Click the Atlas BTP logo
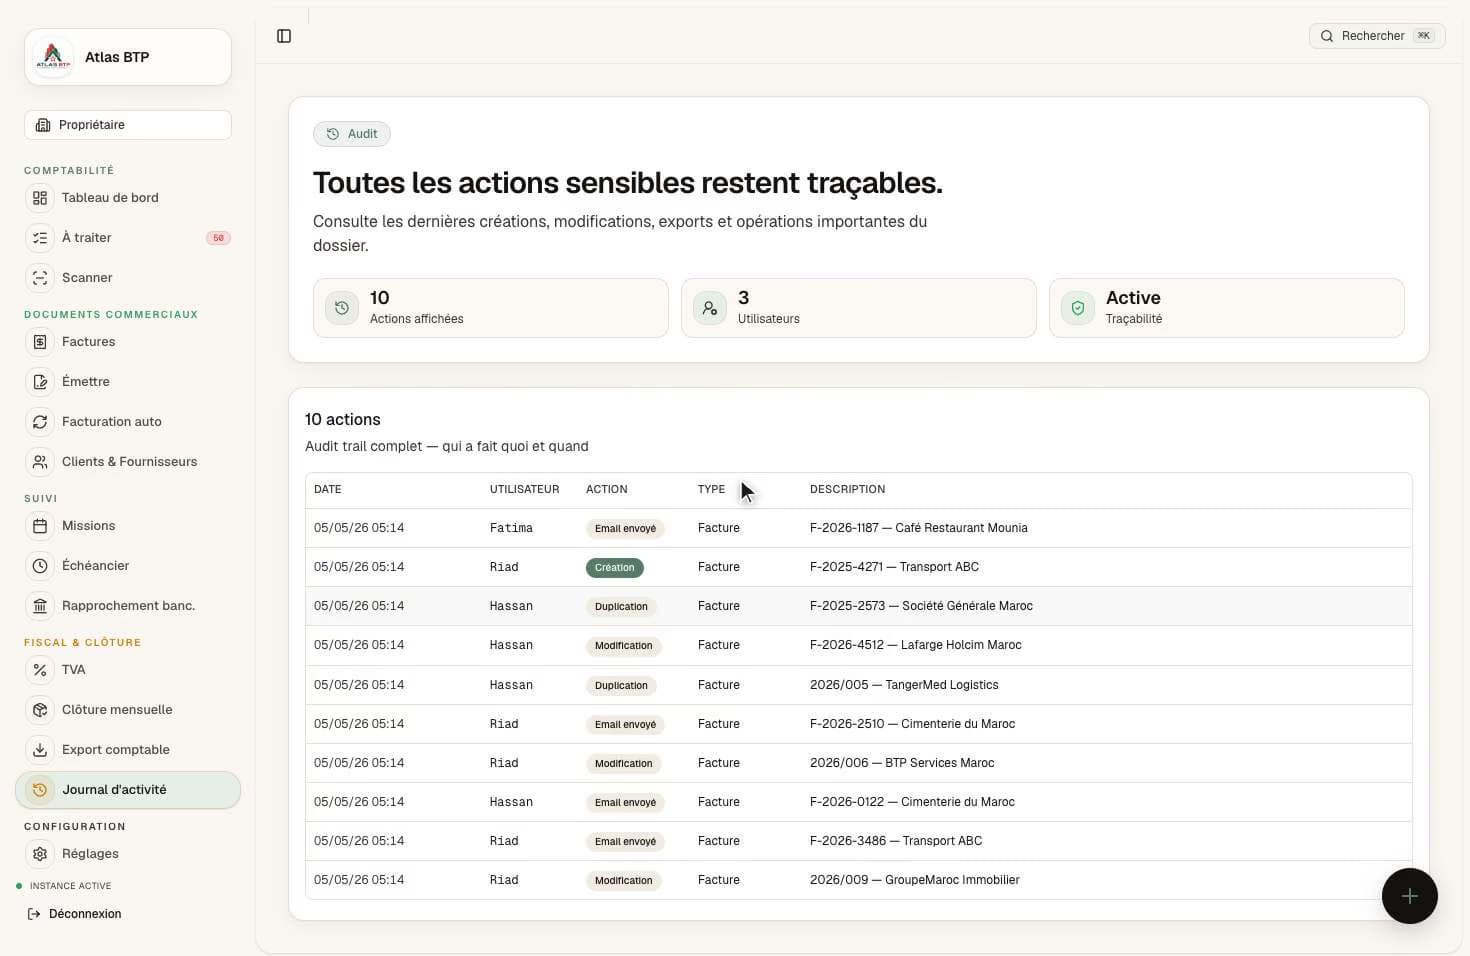 click(53, 57)
